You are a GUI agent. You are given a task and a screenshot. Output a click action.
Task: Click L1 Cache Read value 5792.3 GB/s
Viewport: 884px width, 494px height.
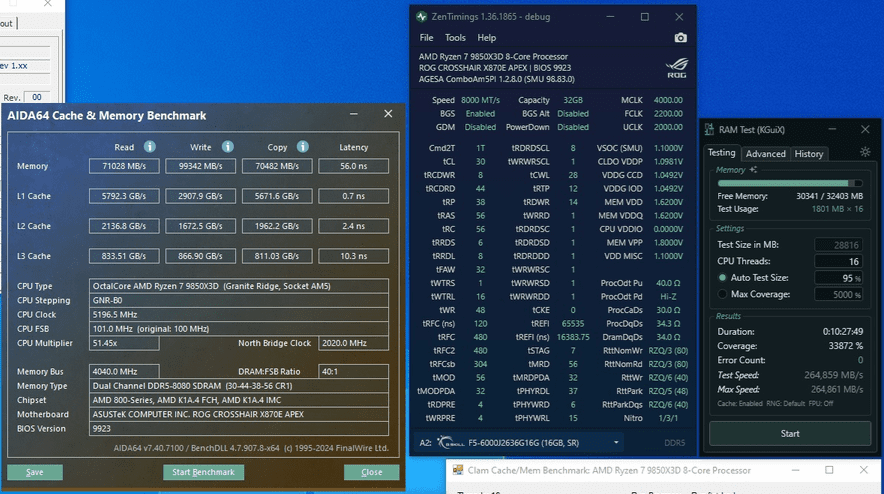pyautogui.click(x=124, y=196)
